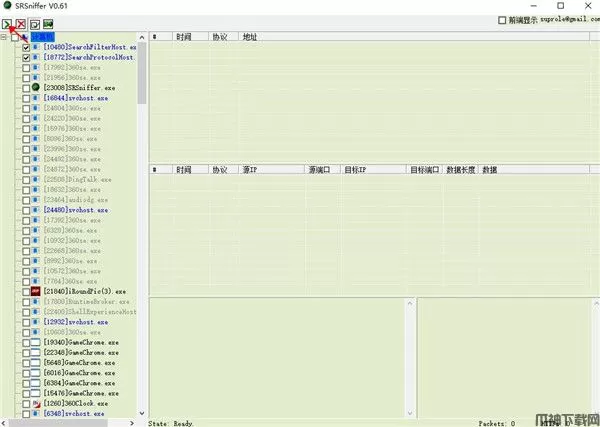Image resolution: width=600 pixels, height=427 pixels.
Task: Click the 源IP column header
Action: [x=248, y=171]
